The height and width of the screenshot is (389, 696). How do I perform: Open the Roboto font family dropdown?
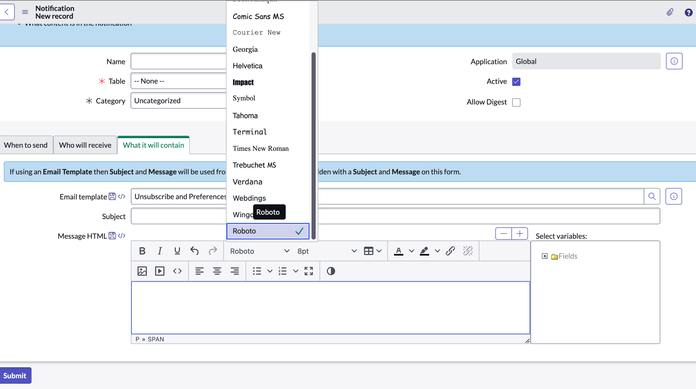click(x=259, y=251)
